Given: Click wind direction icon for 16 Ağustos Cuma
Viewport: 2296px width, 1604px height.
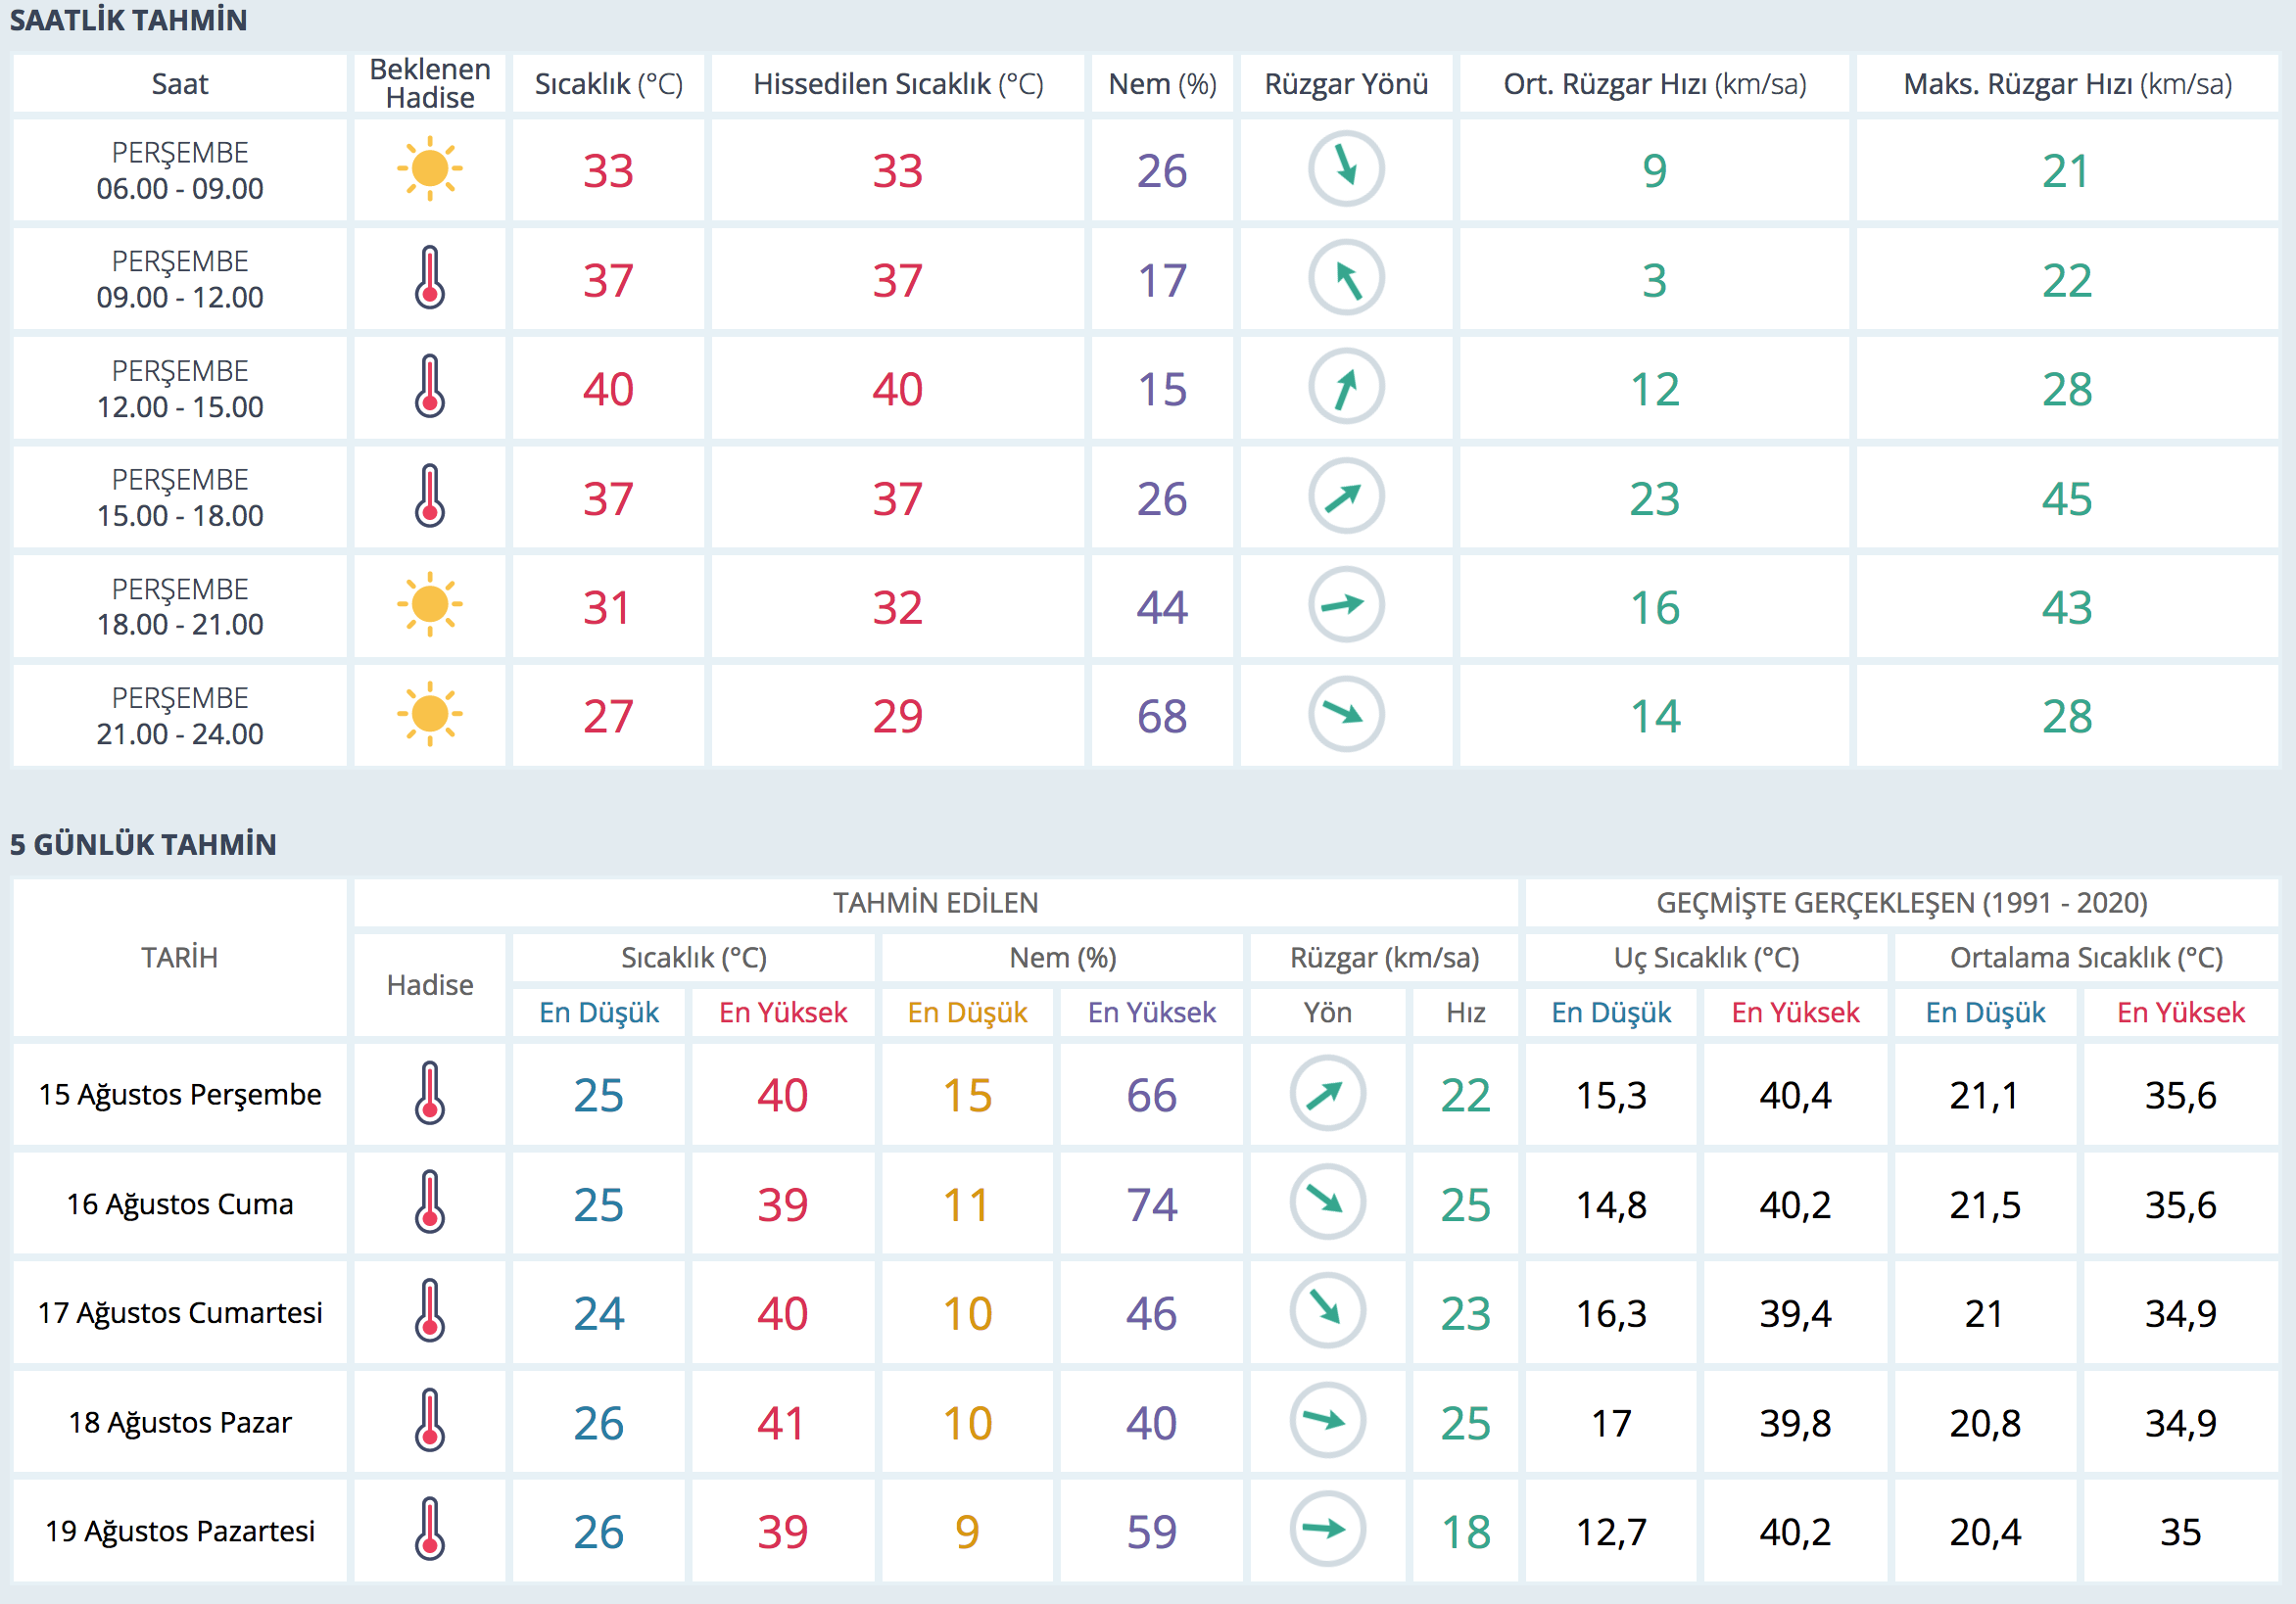Looking at the screenshot, I should 1327,1202.
